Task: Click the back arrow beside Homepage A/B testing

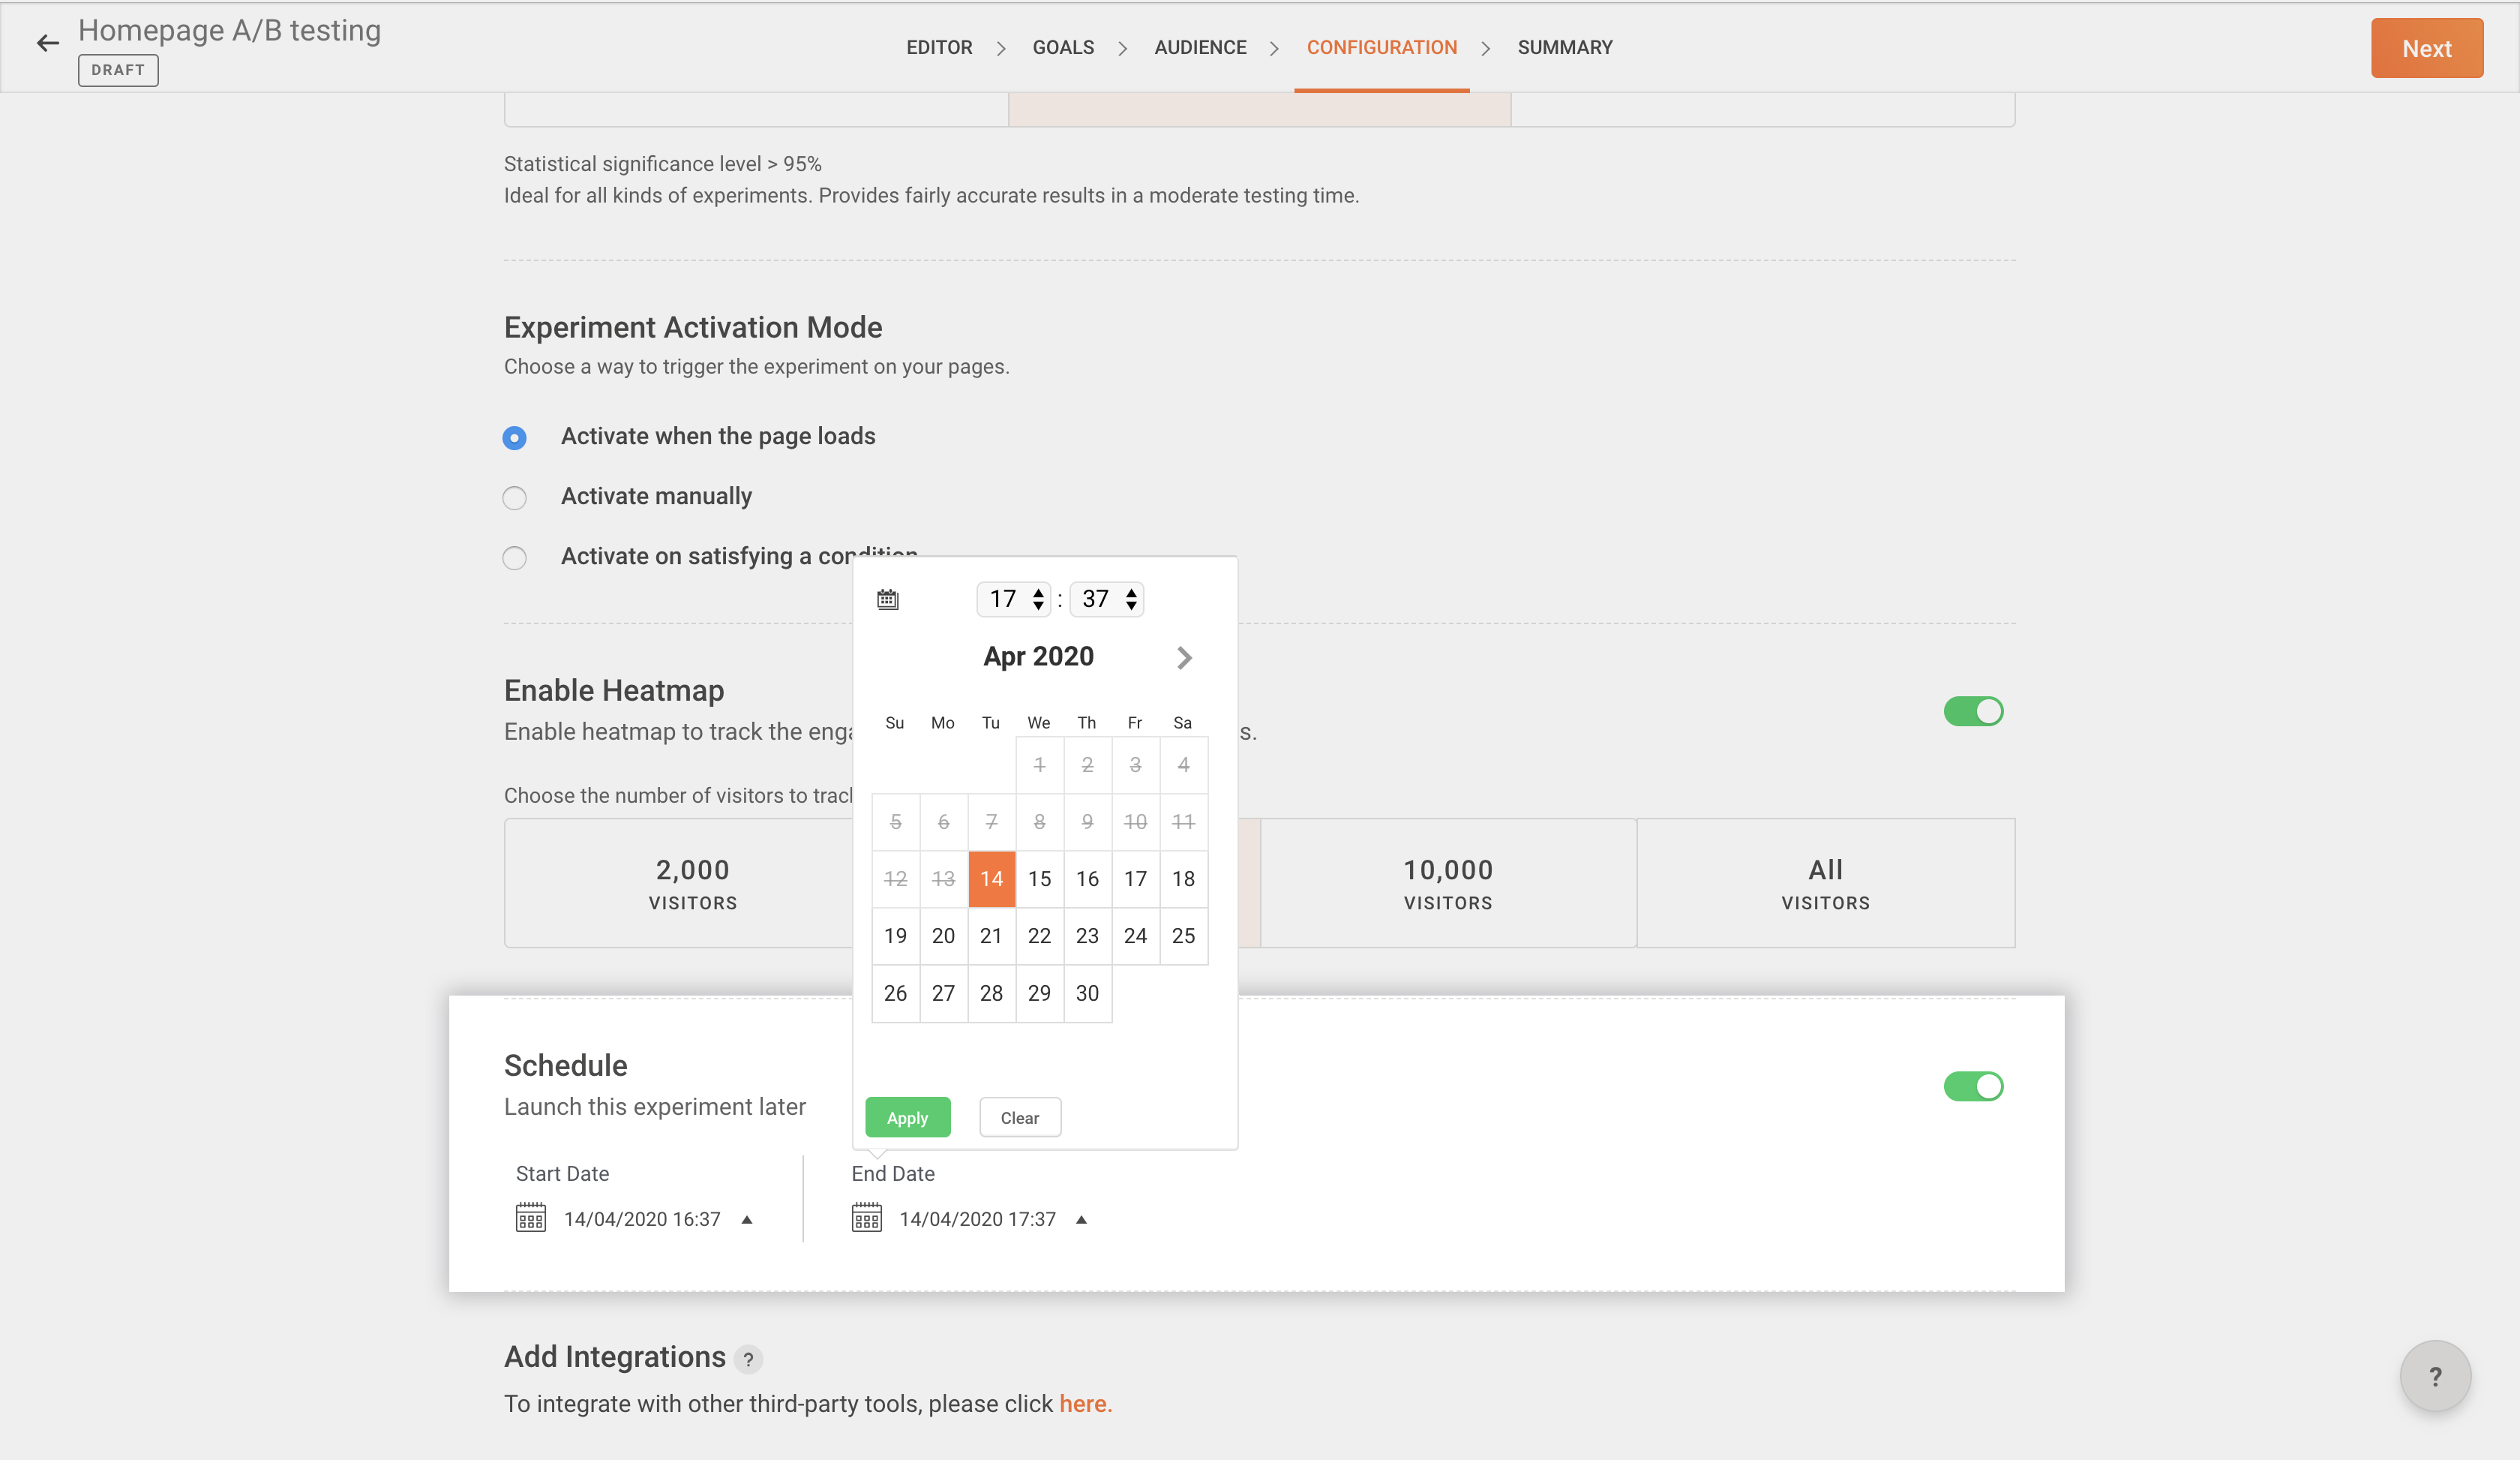Action: coord(47,43)
